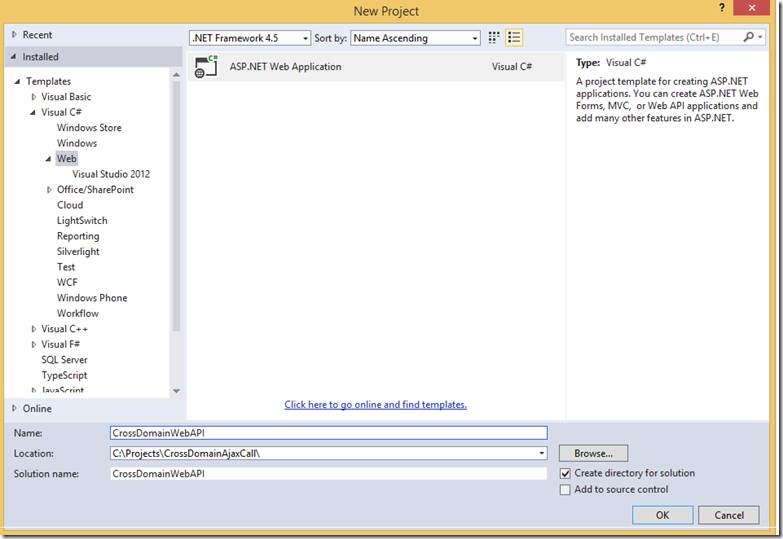Close the New Project dialog
This screenshot has height=539, width=783.
click(x=751, y=7)
